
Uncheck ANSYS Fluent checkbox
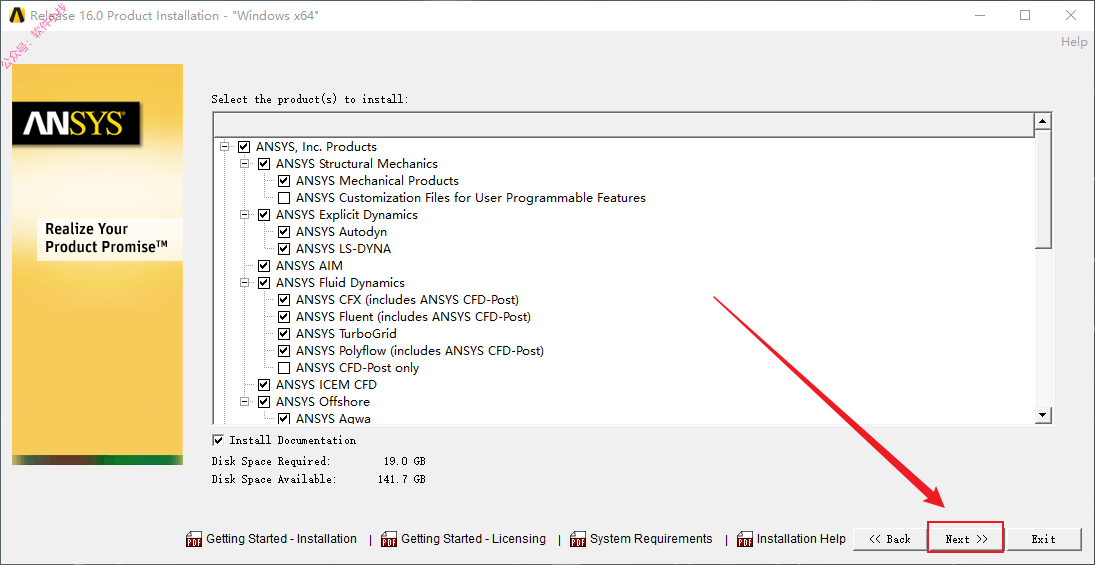click(284, 316)
